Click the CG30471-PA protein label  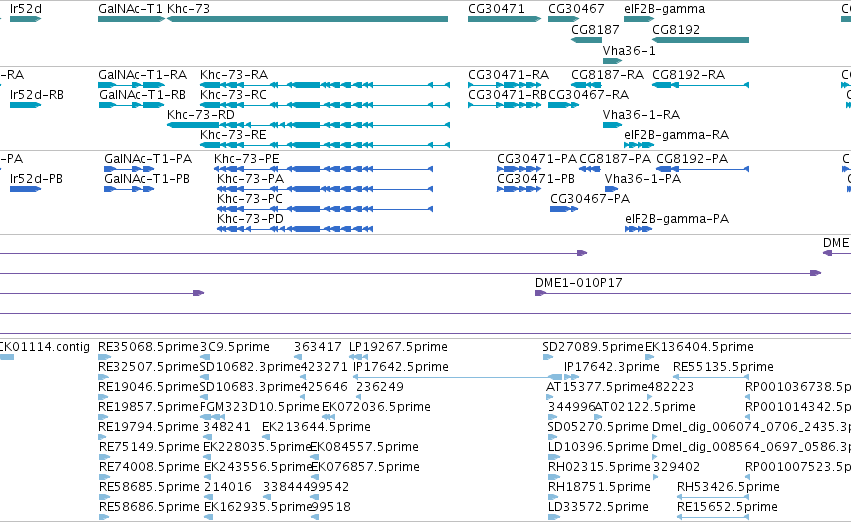[537, 159]
